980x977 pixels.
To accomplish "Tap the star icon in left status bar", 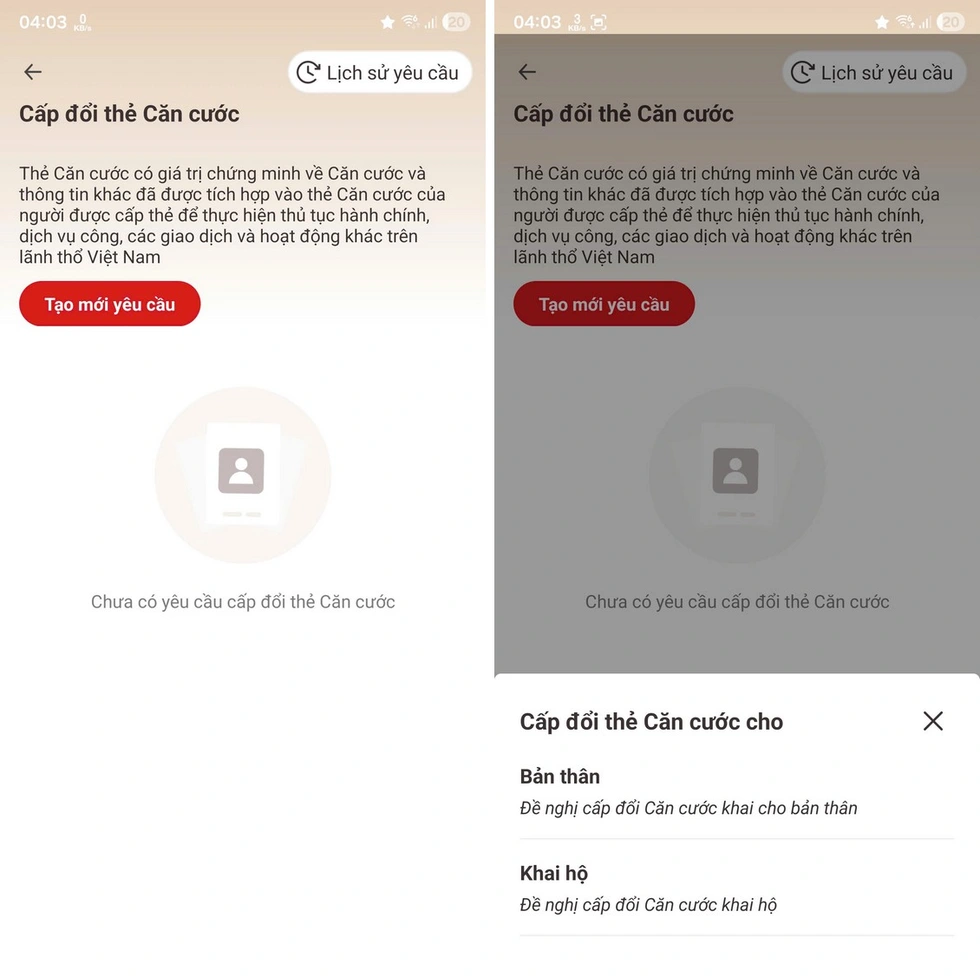I will click(388, 23).
